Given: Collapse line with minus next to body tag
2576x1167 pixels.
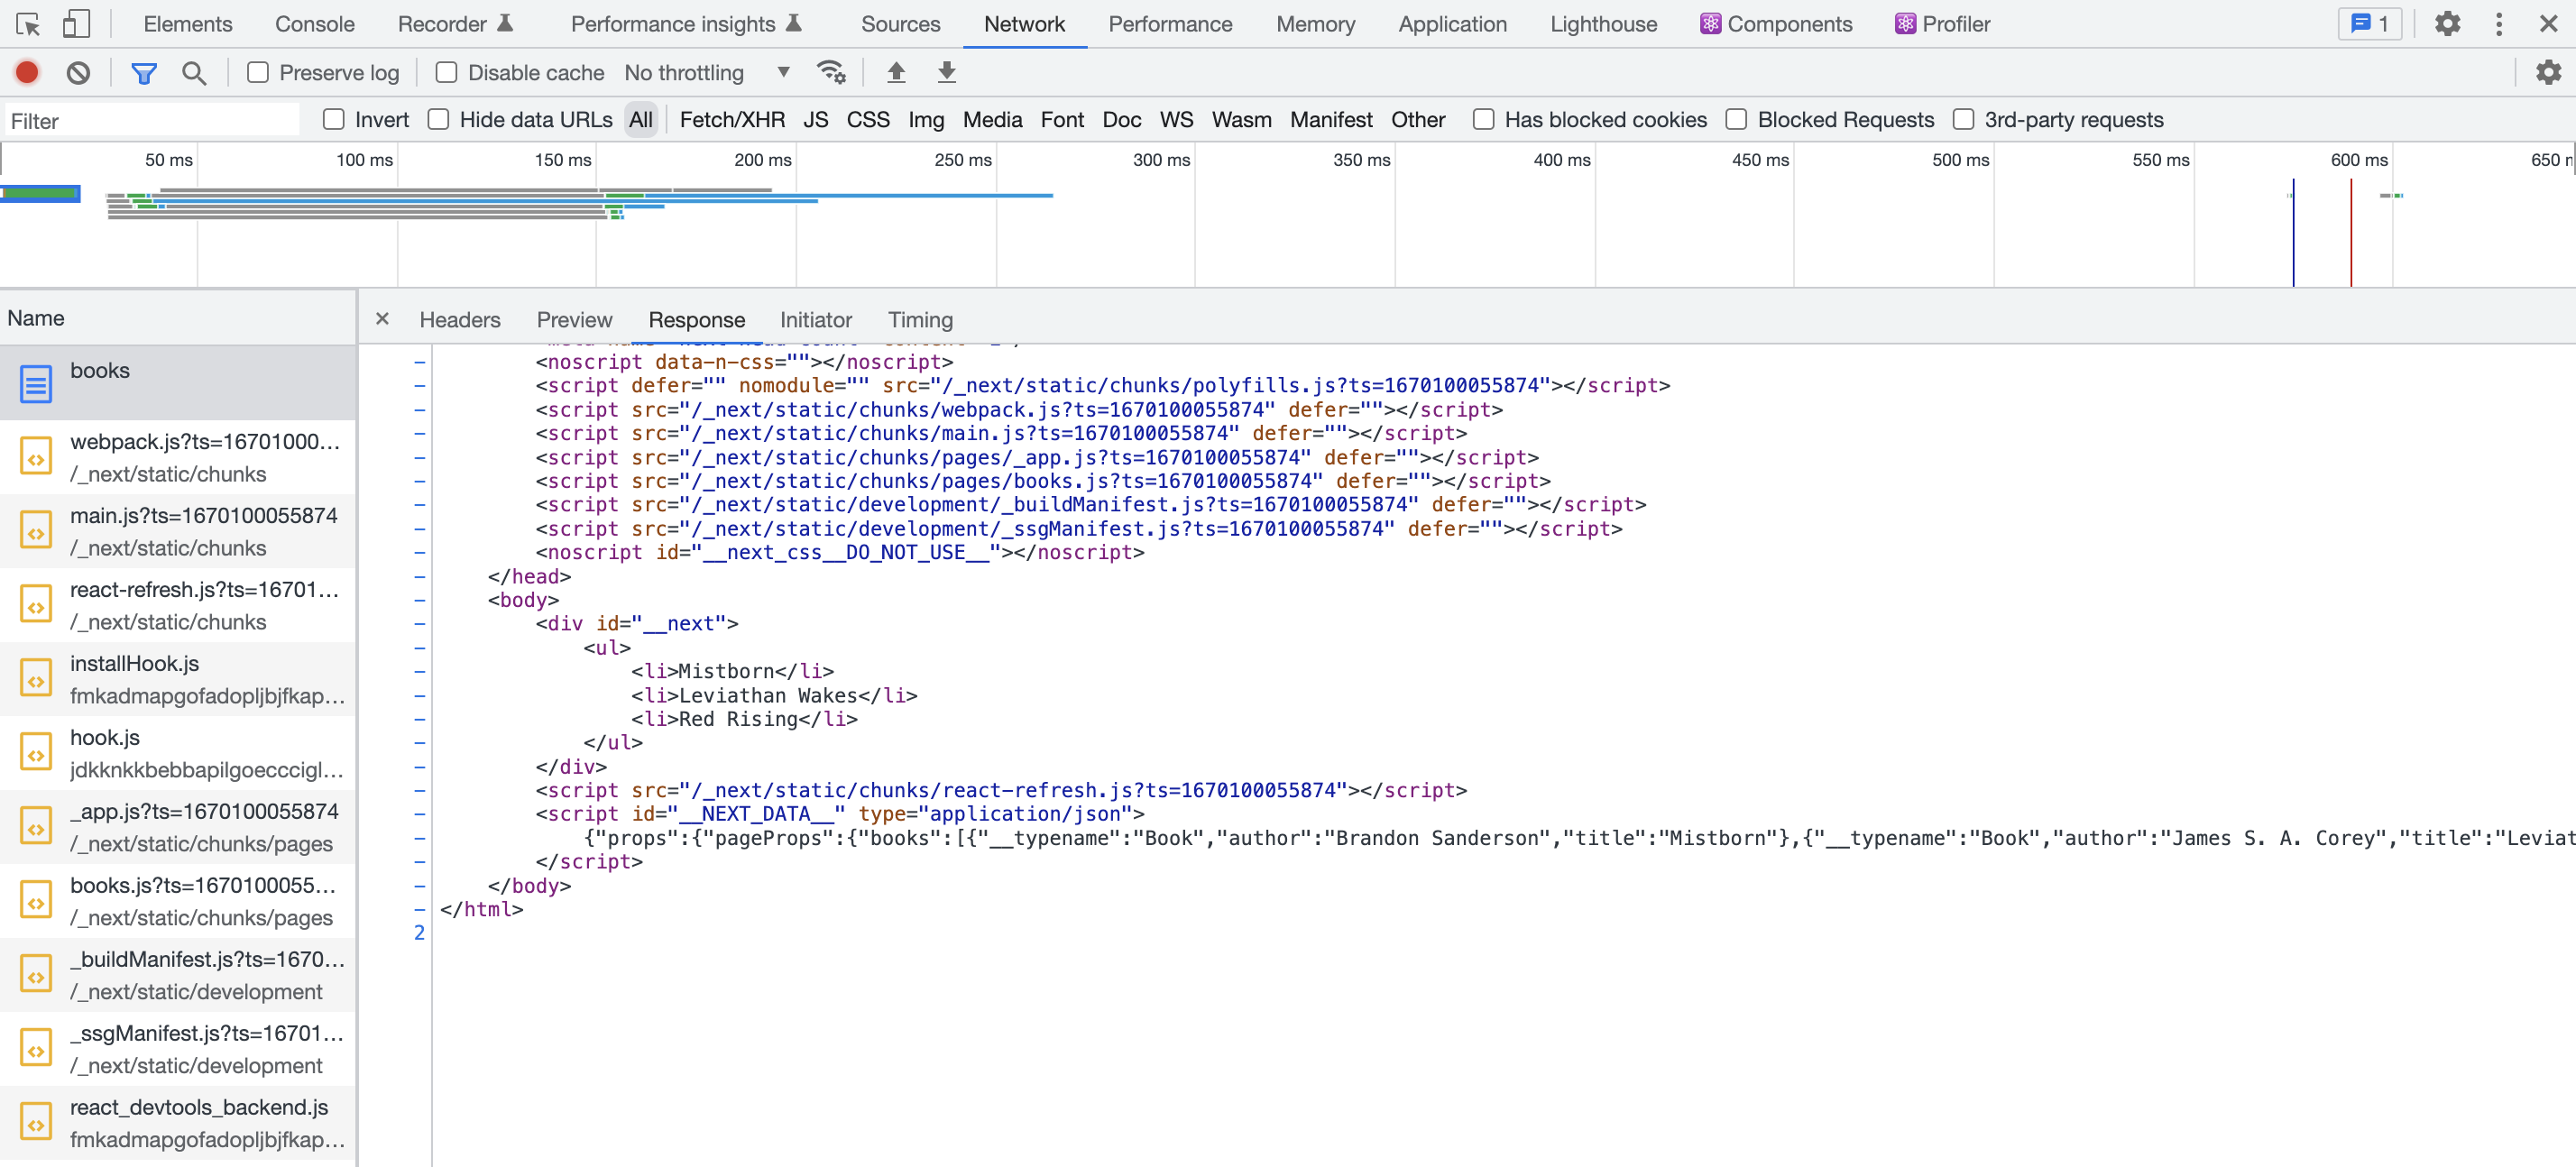Looking at the screenshot, I should tap(420, 600).
